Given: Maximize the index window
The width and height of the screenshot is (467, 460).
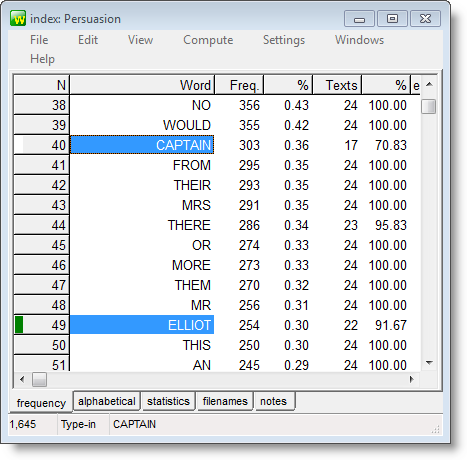Looking at the screenshot, I should tap(392, 19).
